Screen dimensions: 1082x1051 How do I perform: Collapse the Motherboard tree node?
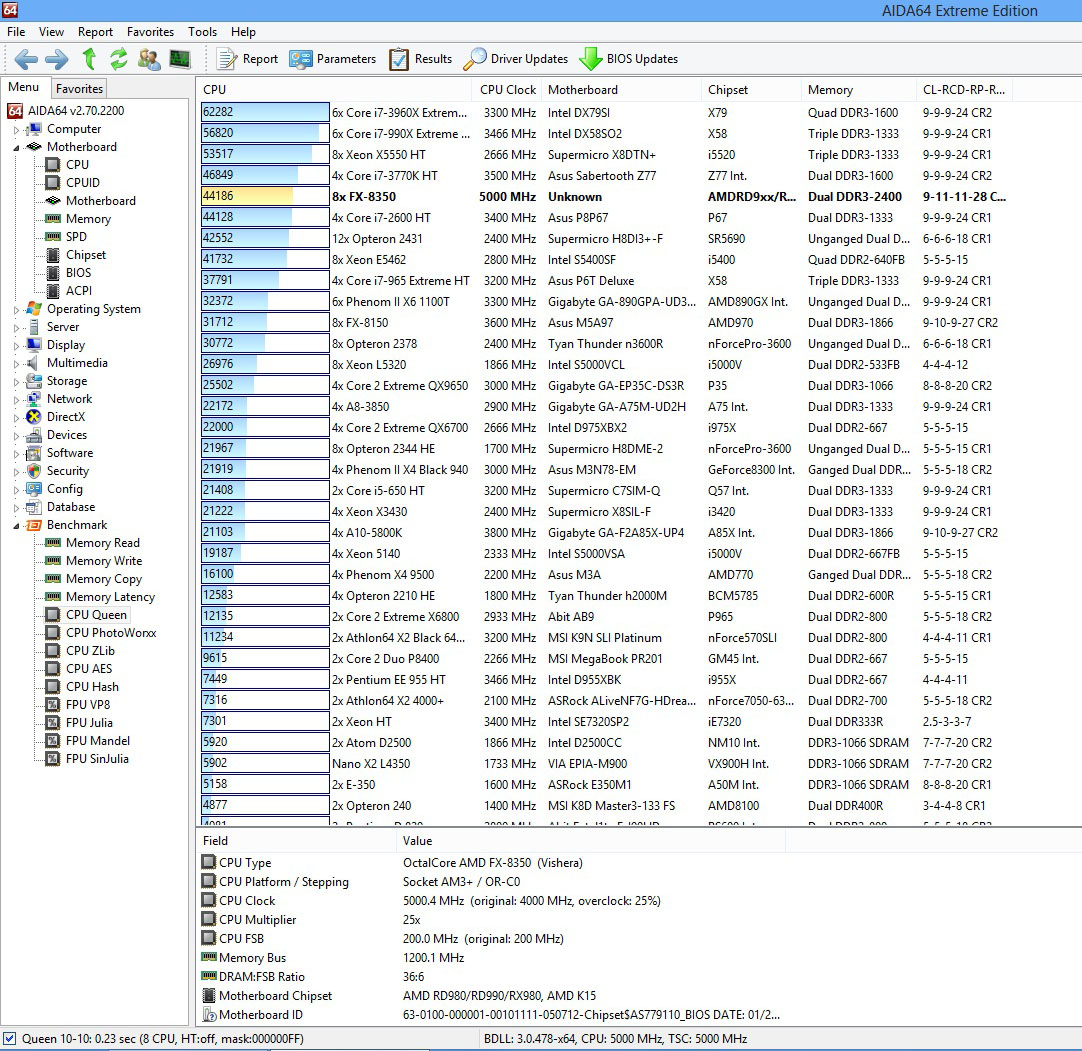tap(17, 148)
